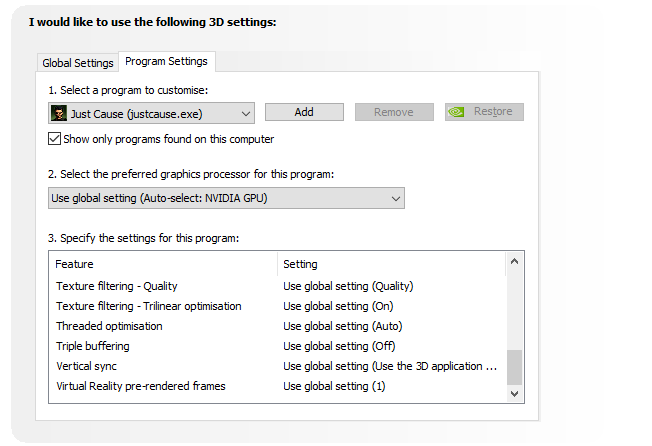This screenshot has height=446, width=652.
Task: Expand the preferred graphics processor dropdown
Action: (x=395, y=198)
